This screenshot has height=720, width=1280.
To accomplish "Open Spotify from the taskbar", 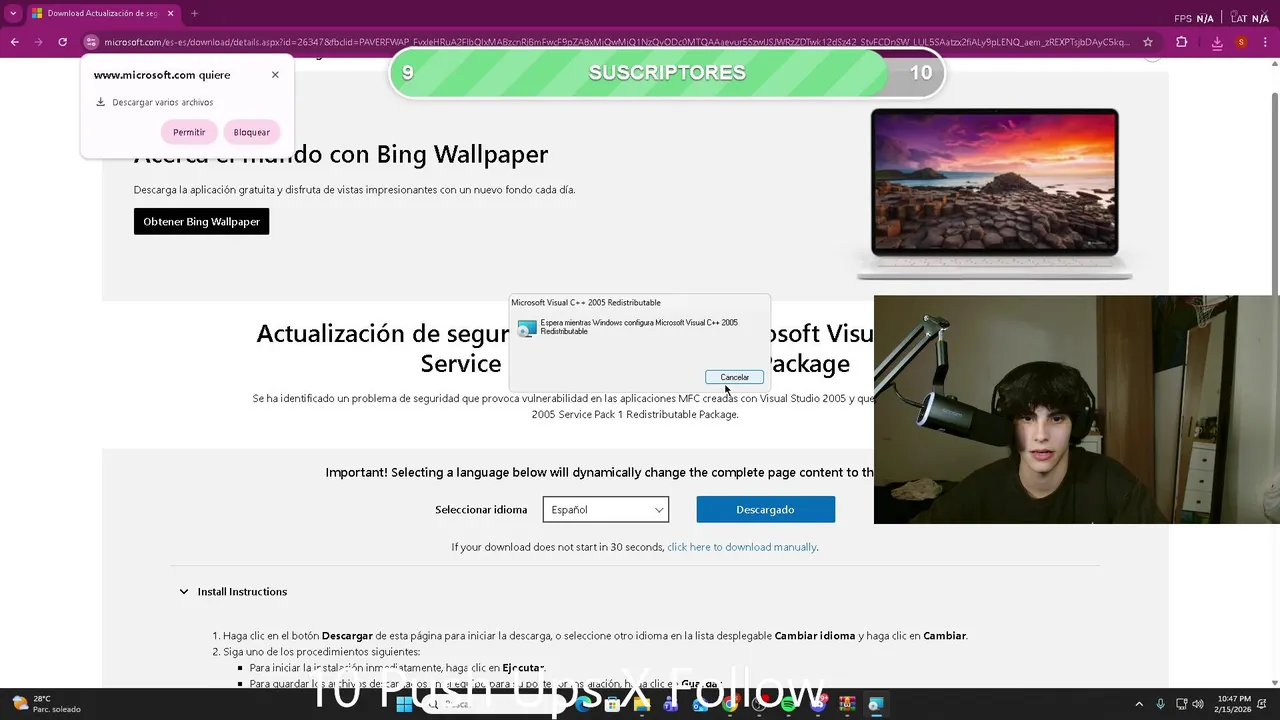I will [788, 704].
